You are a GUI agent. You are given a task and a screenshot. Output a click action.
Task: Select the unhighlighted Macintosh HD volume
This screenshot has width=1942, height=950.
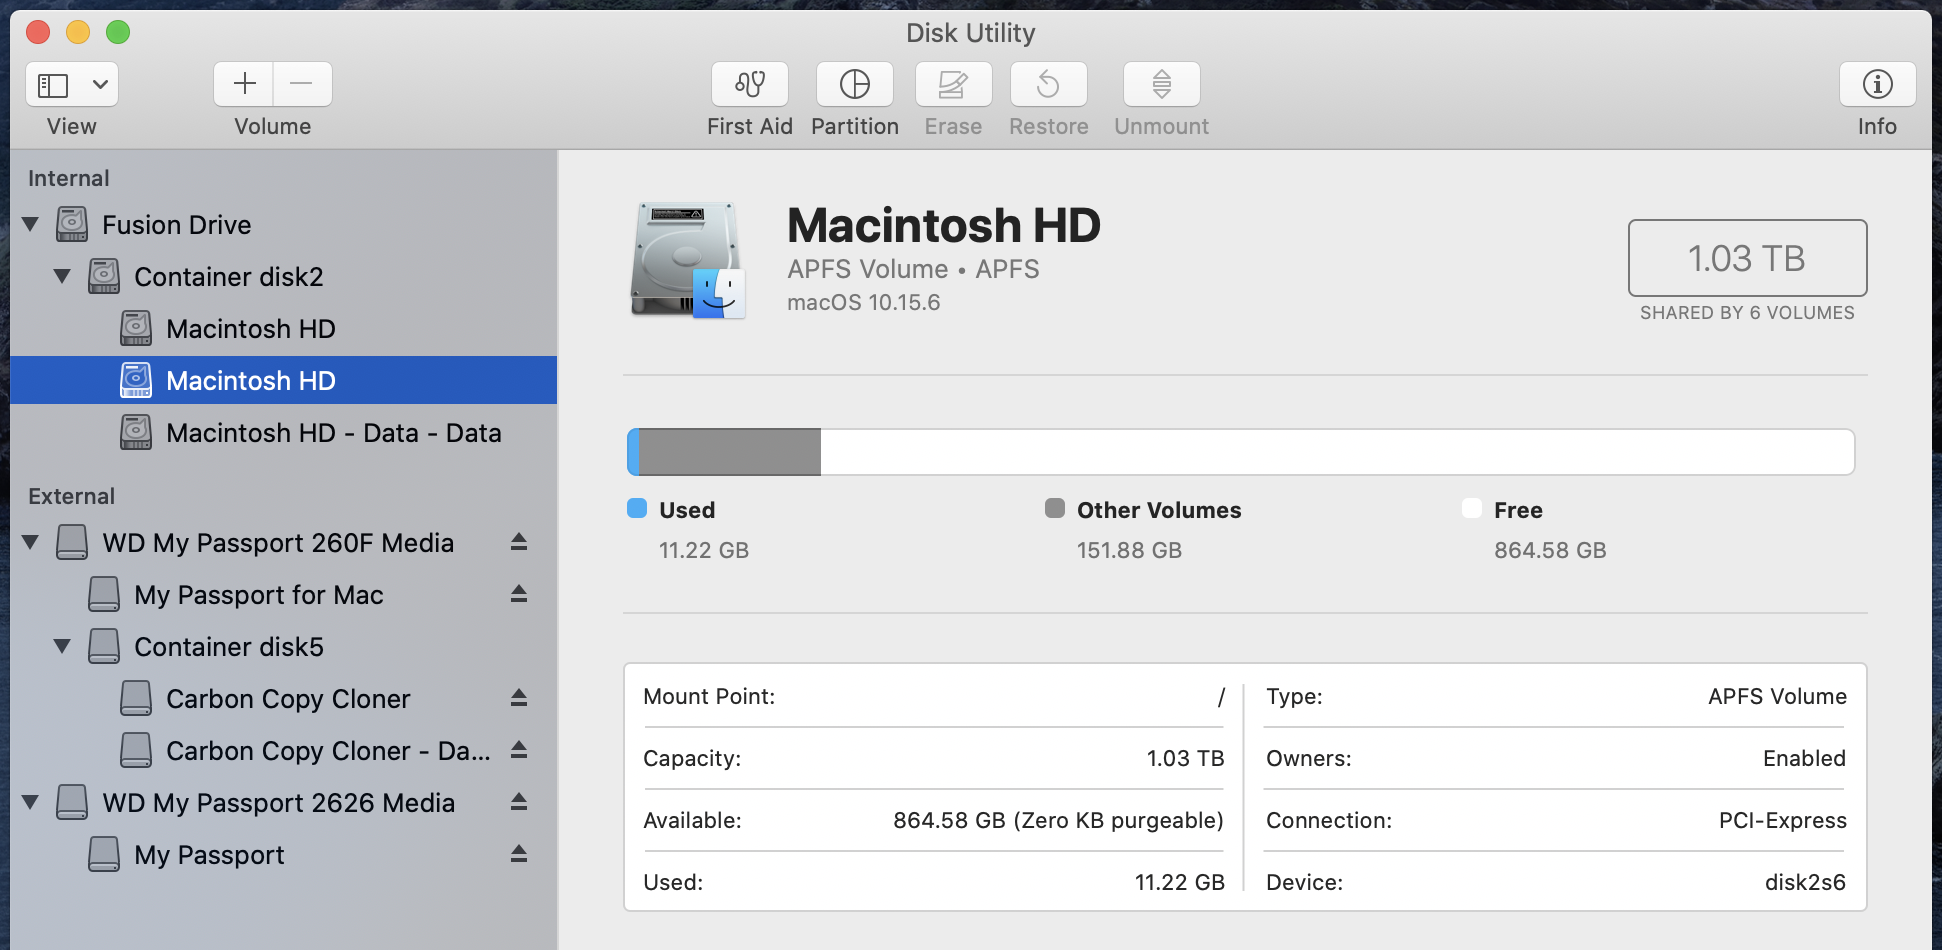[284, 329]
